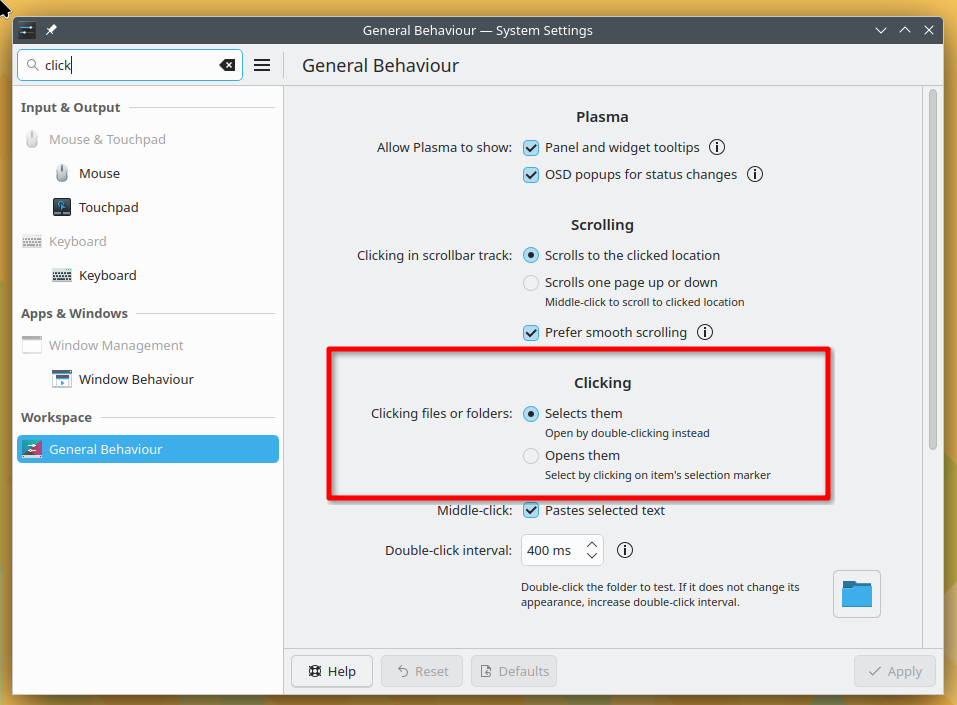
Task: Open Touchpad settings in sidebar
Action: coord(108,207)
